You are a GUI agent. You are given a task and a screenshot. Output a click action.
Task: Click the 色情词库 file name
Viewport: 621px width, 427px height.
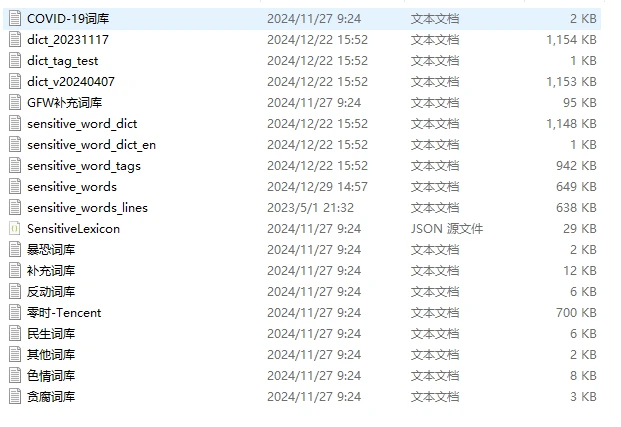click(51, 376)
